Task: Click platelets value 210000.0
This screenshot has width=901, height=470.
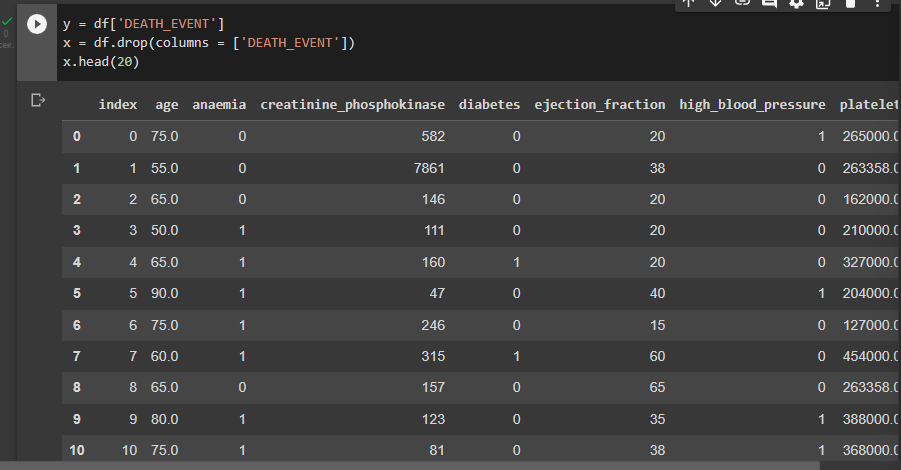Action: (870, 230)
